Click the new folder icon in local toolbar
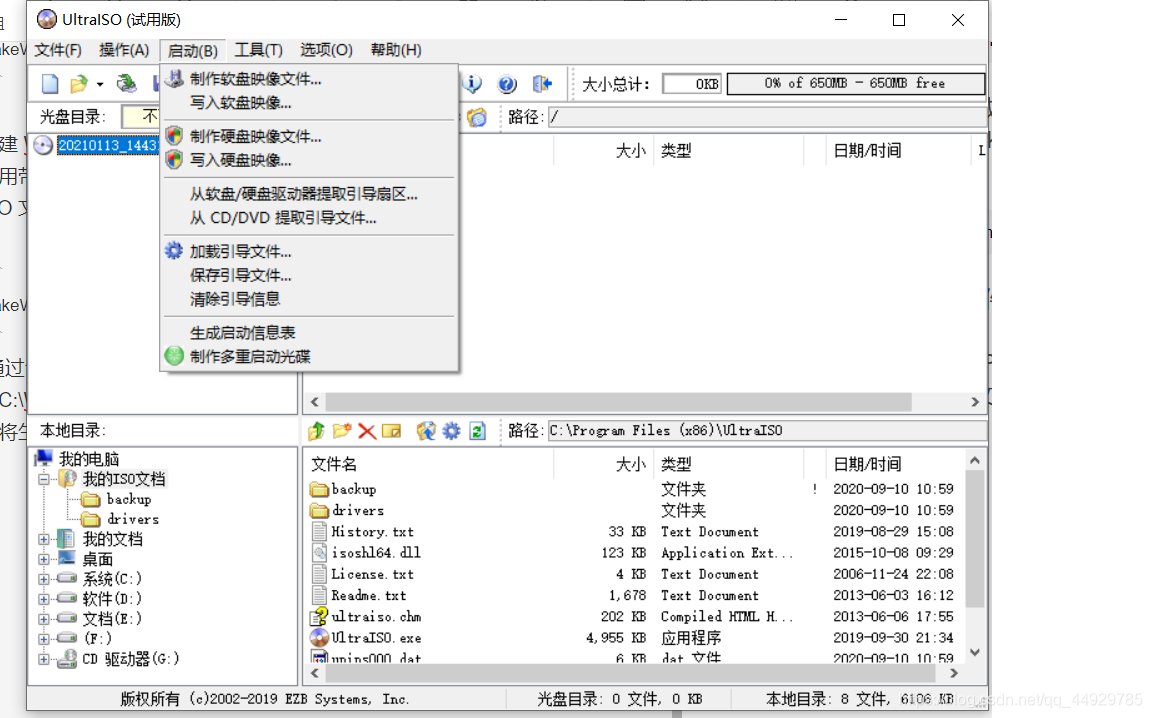 tap(342, 431)
